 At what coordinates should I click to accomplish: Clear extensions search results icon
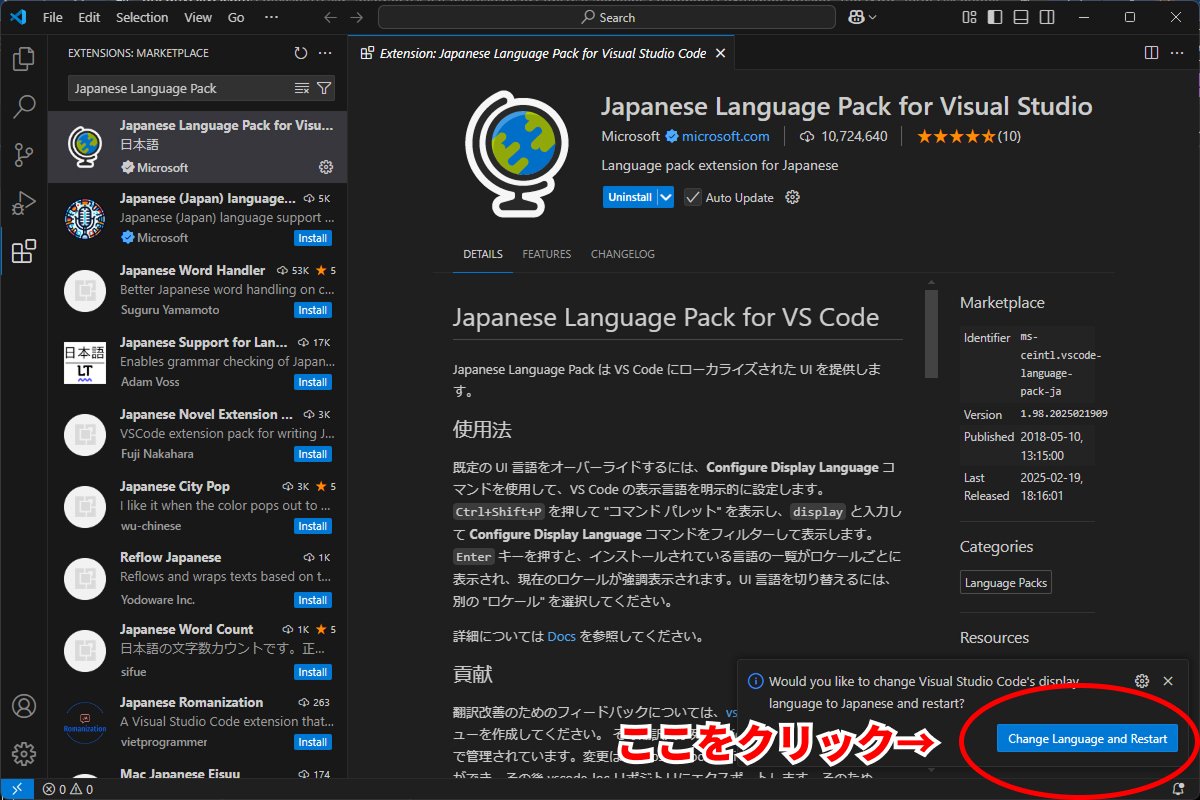302,89
